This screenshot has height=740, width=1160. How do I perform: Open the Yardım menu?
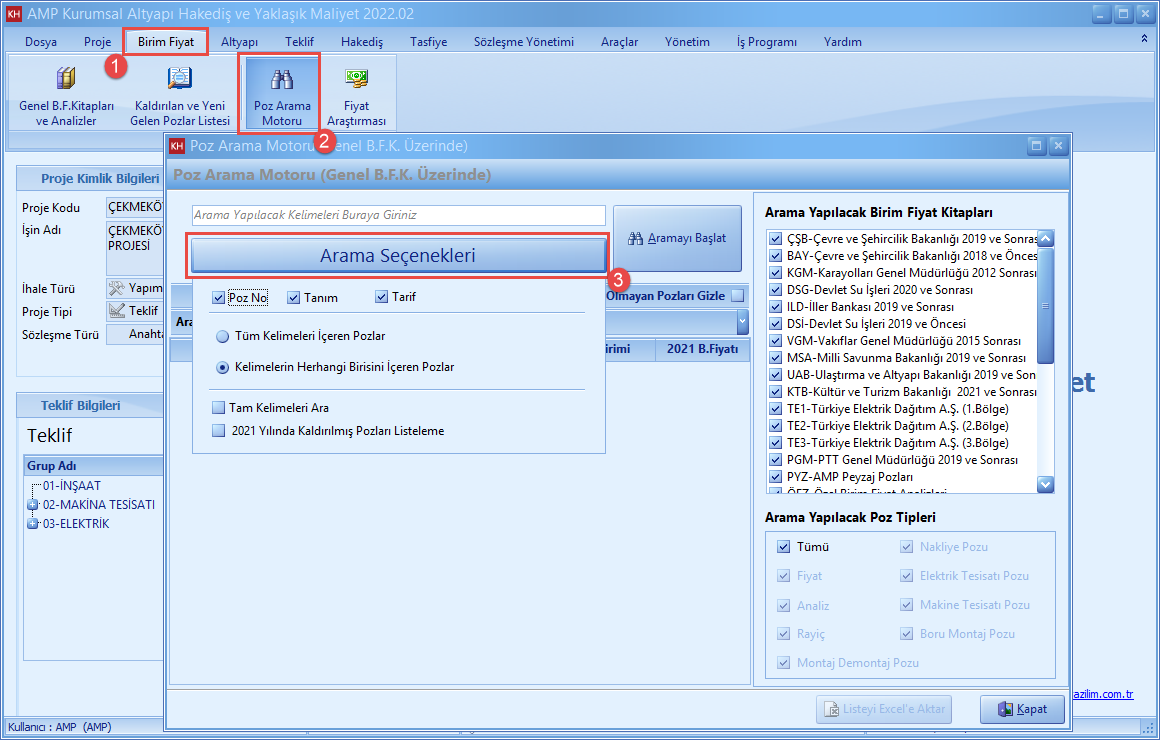tap(843, 41)
